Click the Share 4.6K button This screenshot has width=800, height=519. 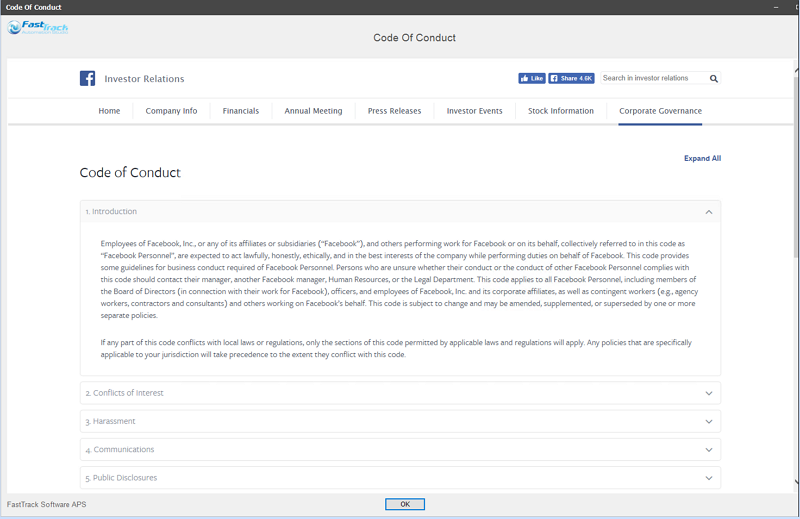[571, 78]
